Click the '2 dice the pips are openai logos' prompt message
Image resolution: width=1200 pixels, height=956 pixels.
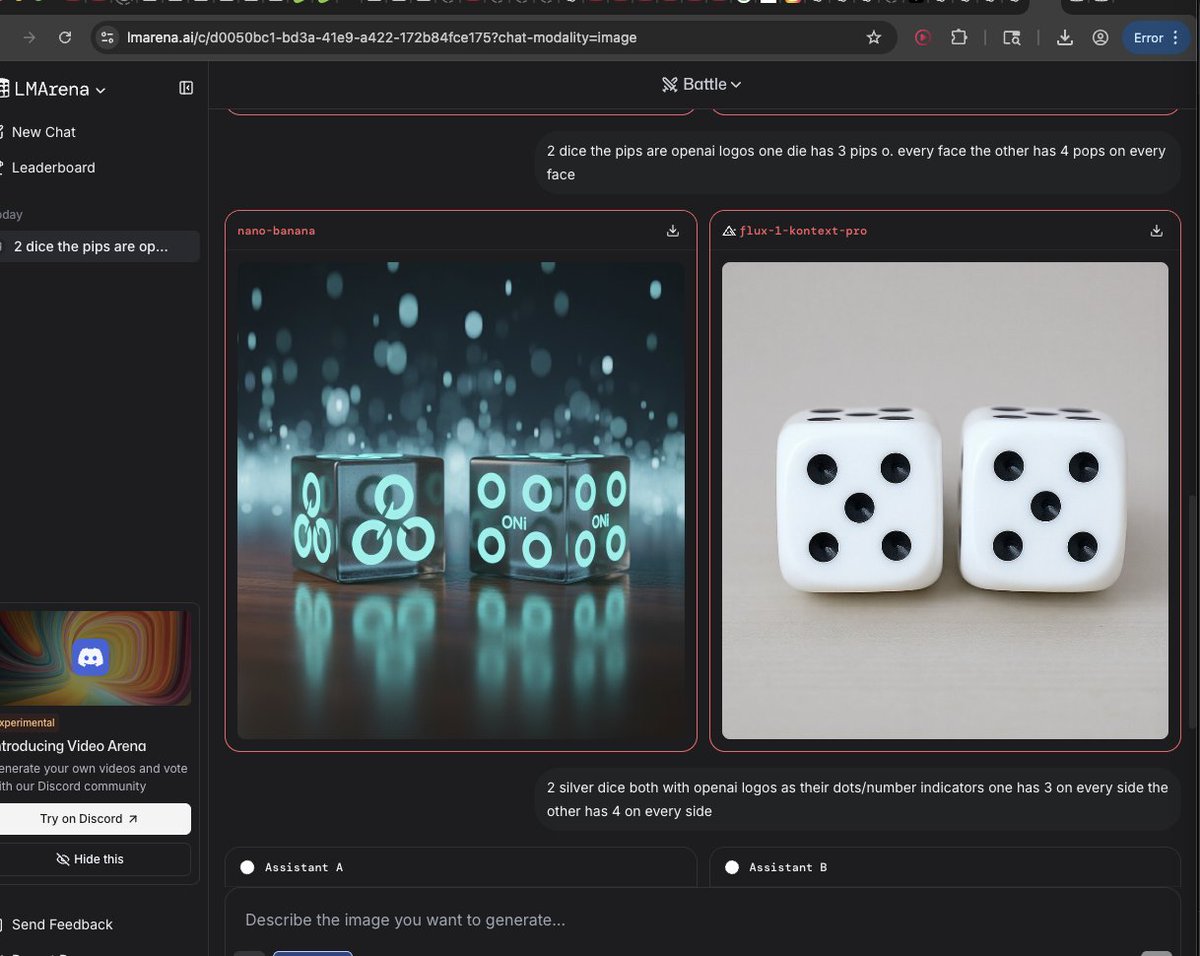click(856, 163)
